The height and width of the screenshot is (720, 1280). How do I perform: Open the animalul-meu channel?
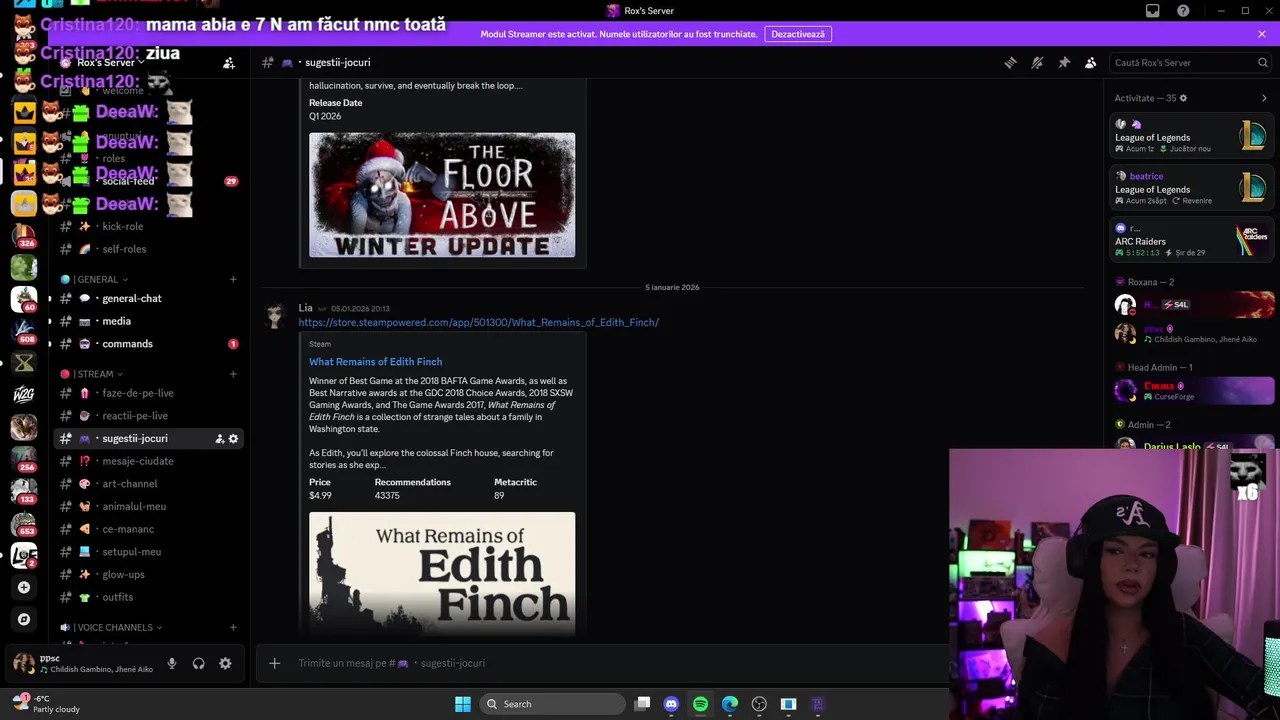point(149,507)
